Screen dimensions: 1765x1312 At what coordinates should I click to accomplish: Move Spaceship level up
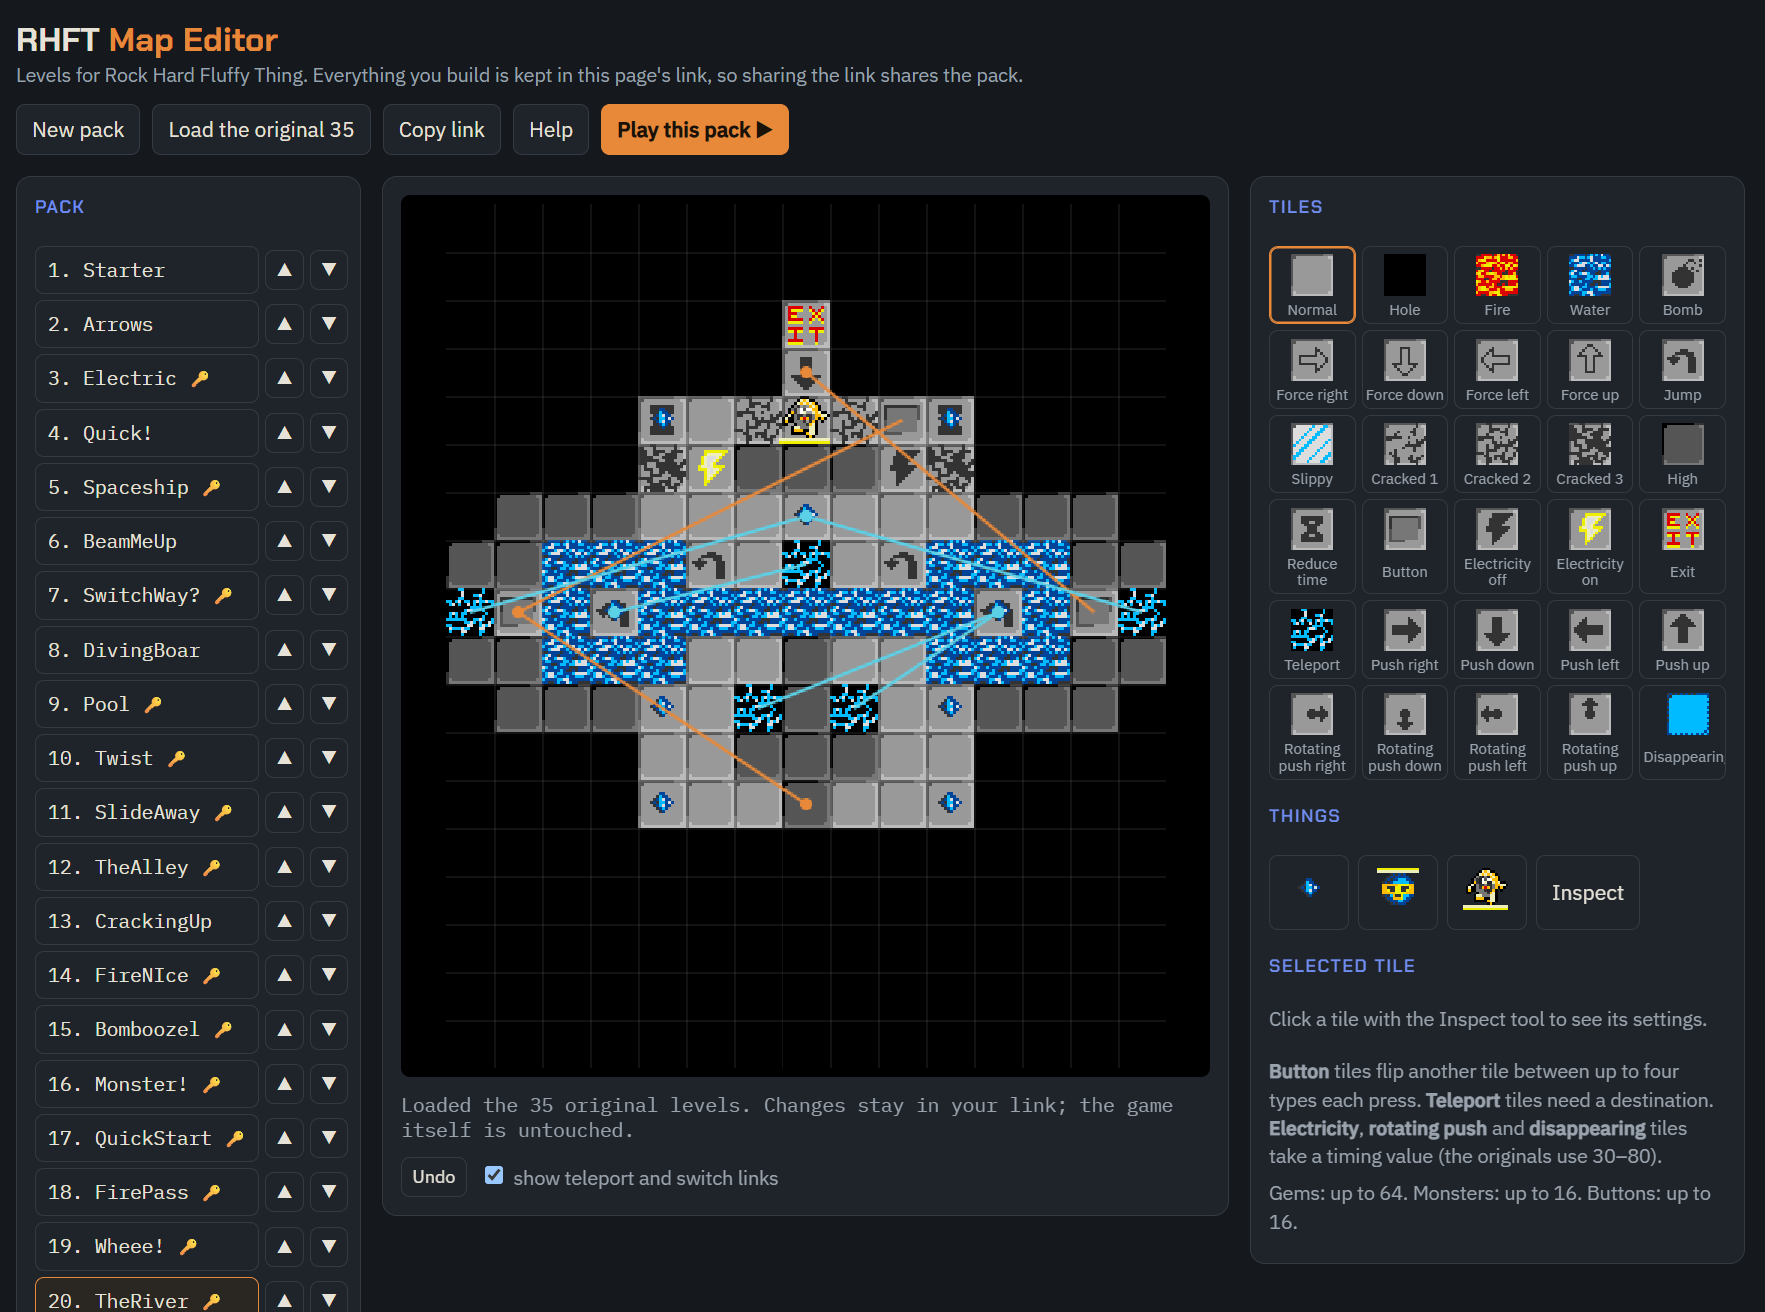point(285,487)
